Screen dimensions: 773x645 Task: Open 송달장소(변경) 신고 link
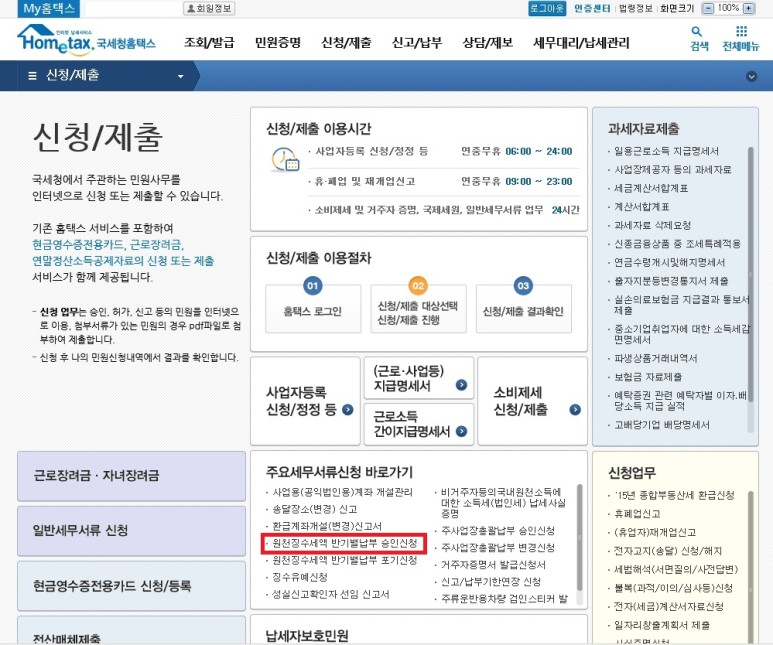tap(315, 509)
